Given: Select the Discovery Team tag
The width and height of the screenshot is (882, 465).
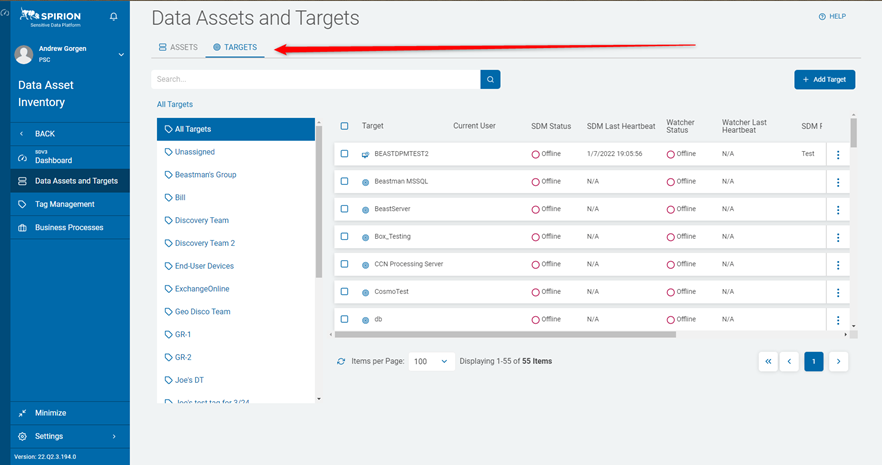Looking at the screenshot, I should point(201,220).
